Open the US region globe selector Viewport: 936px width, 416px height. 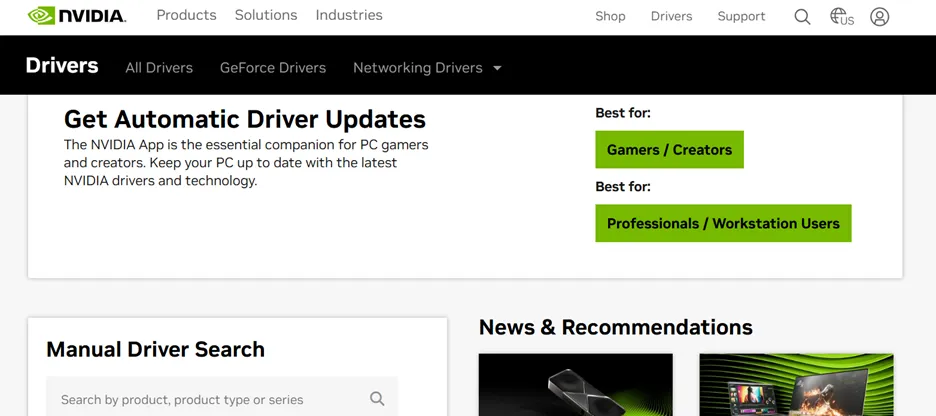coord(842,17)
